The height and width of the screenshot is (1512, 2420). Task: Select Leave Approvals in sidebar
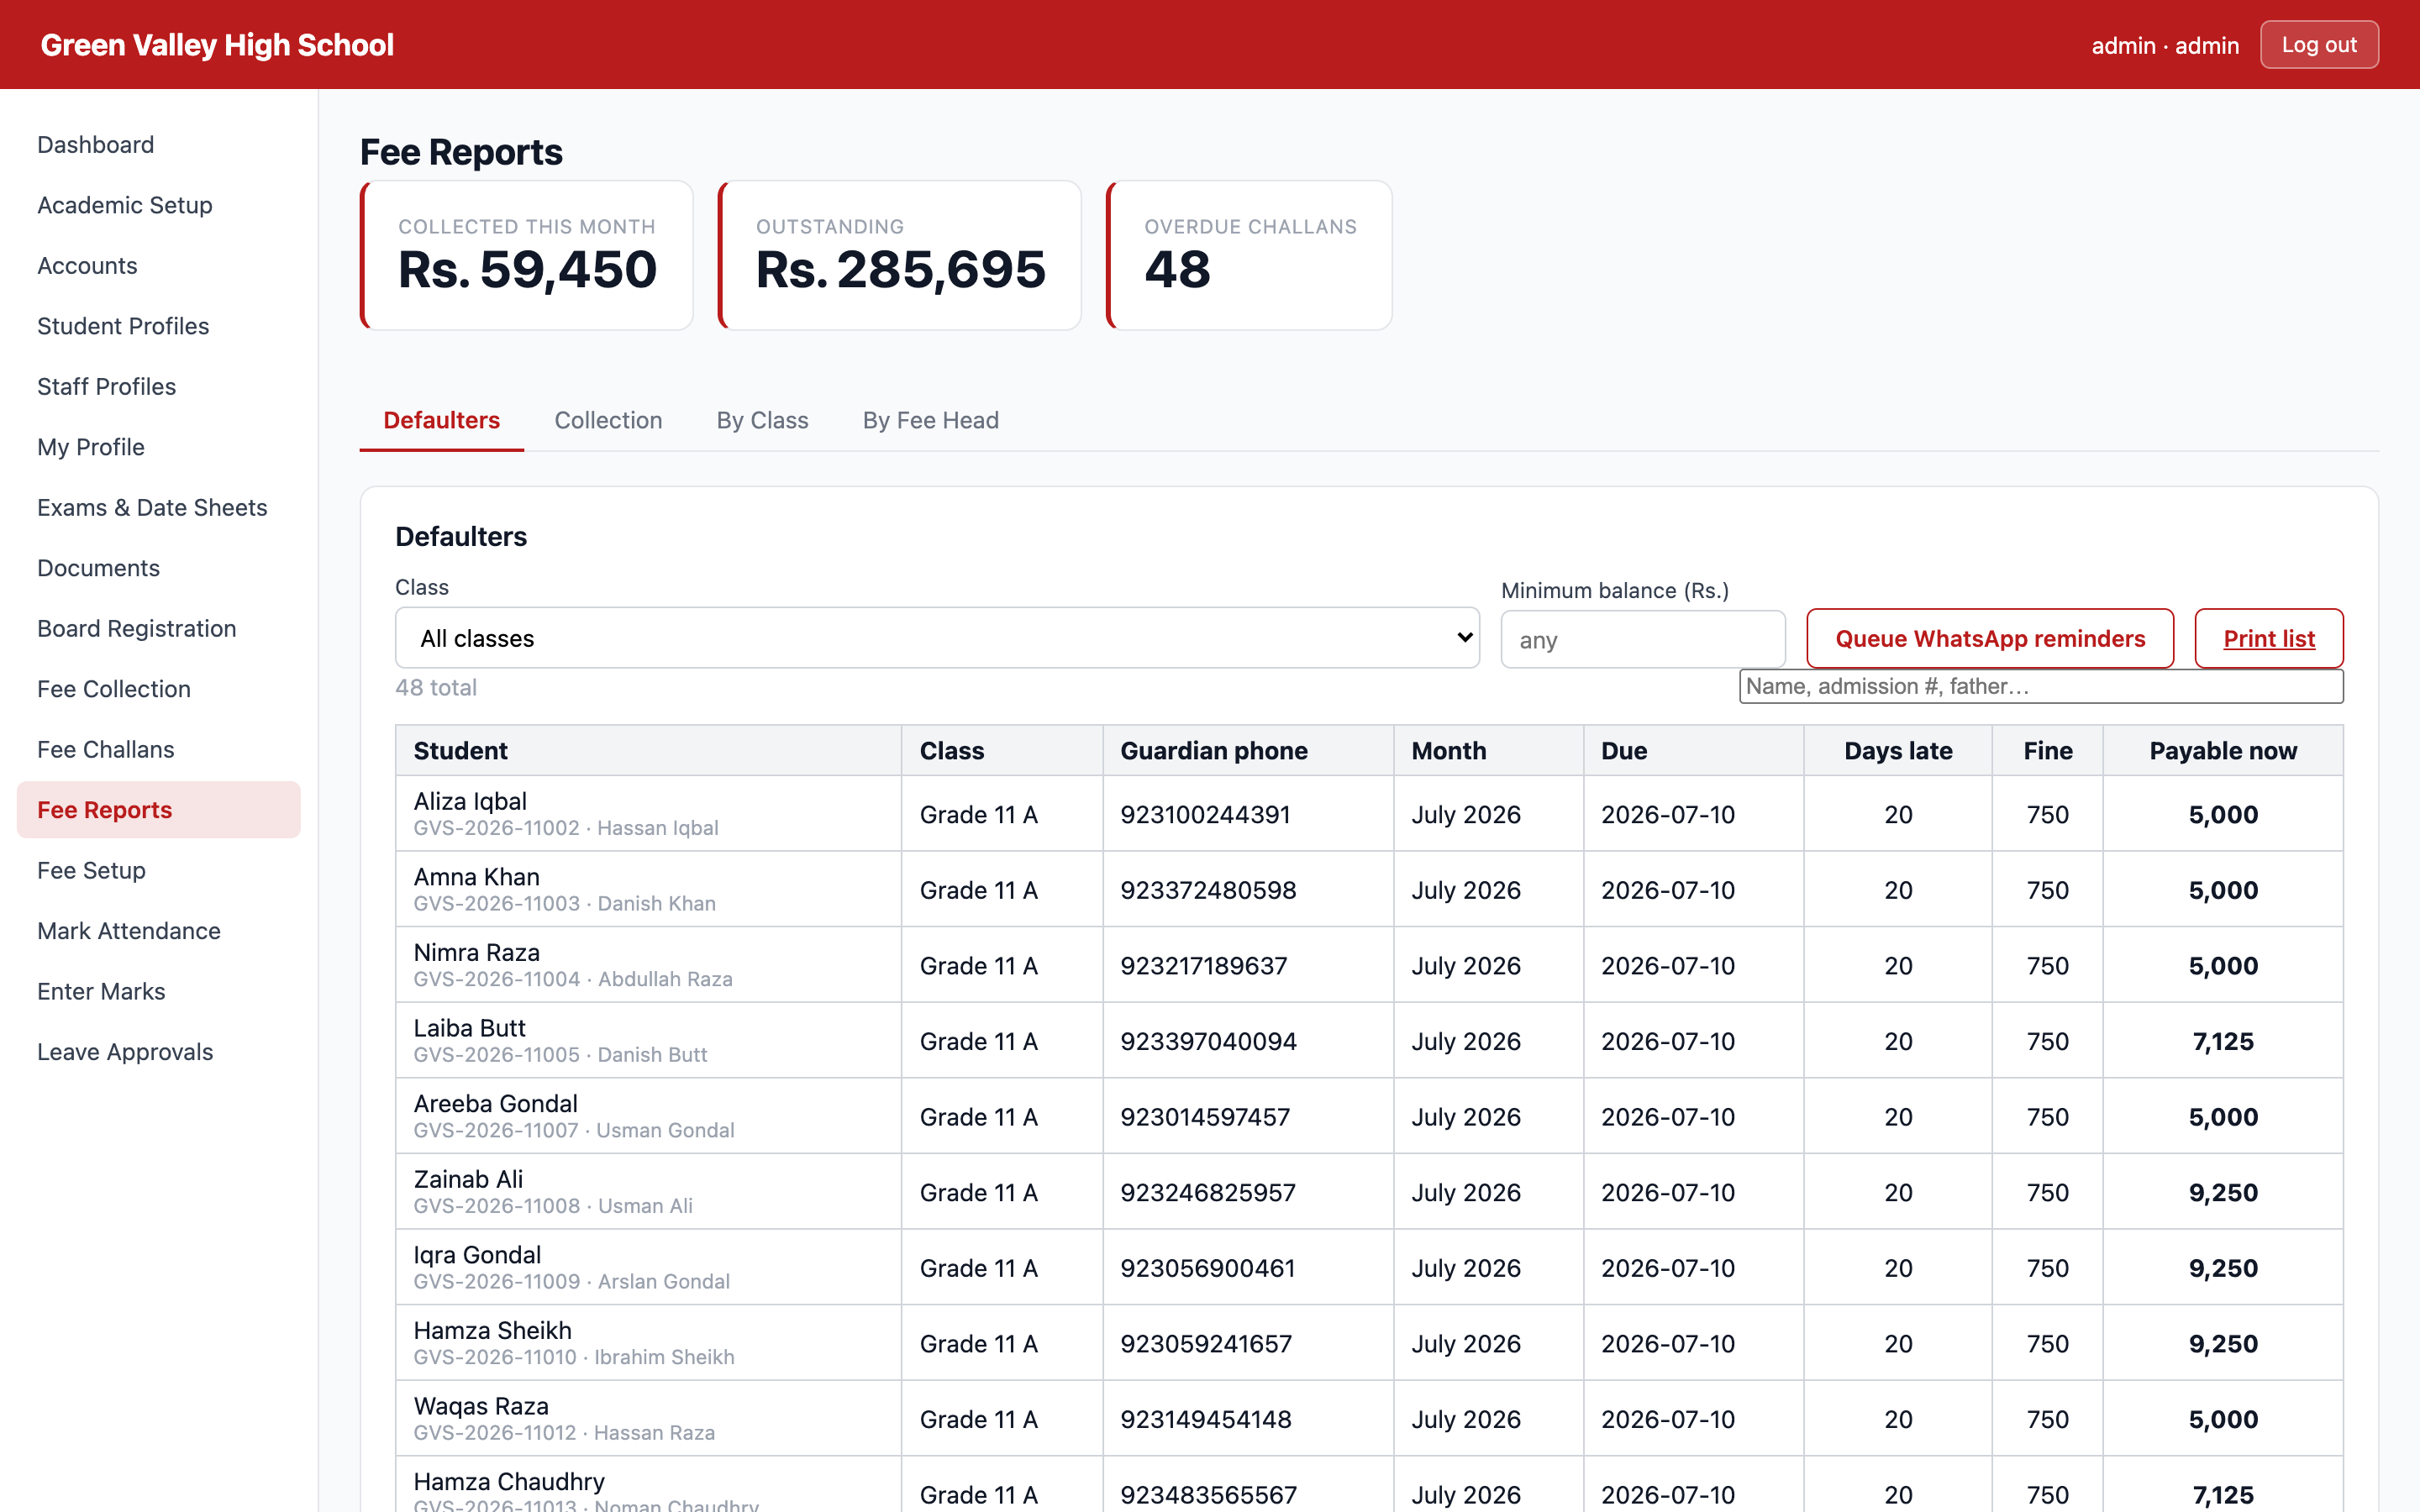pyautogui.click(x=125, y=1052)
